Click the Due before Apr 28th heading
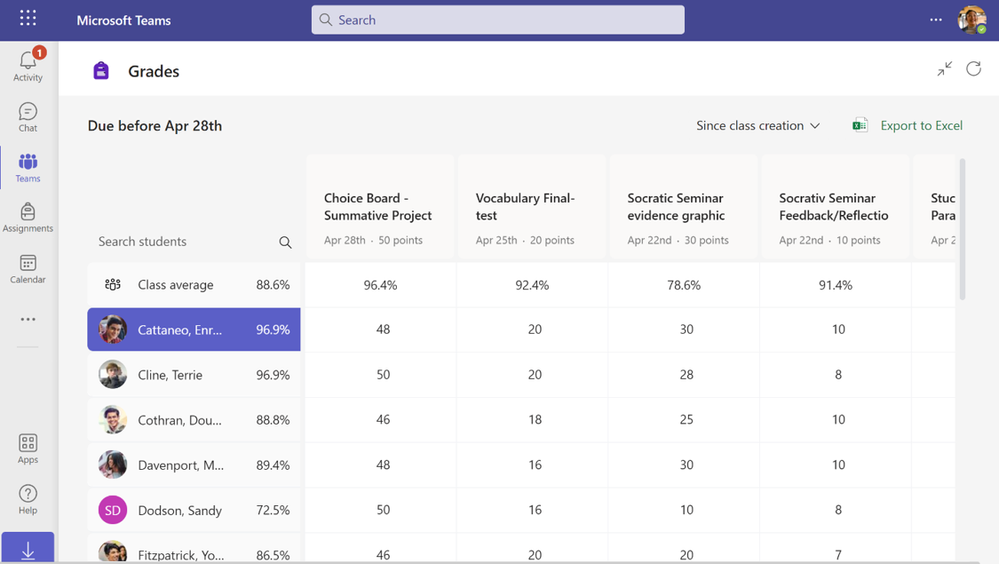Viewport: 999px width, 564px height. (x=155, y=126)
